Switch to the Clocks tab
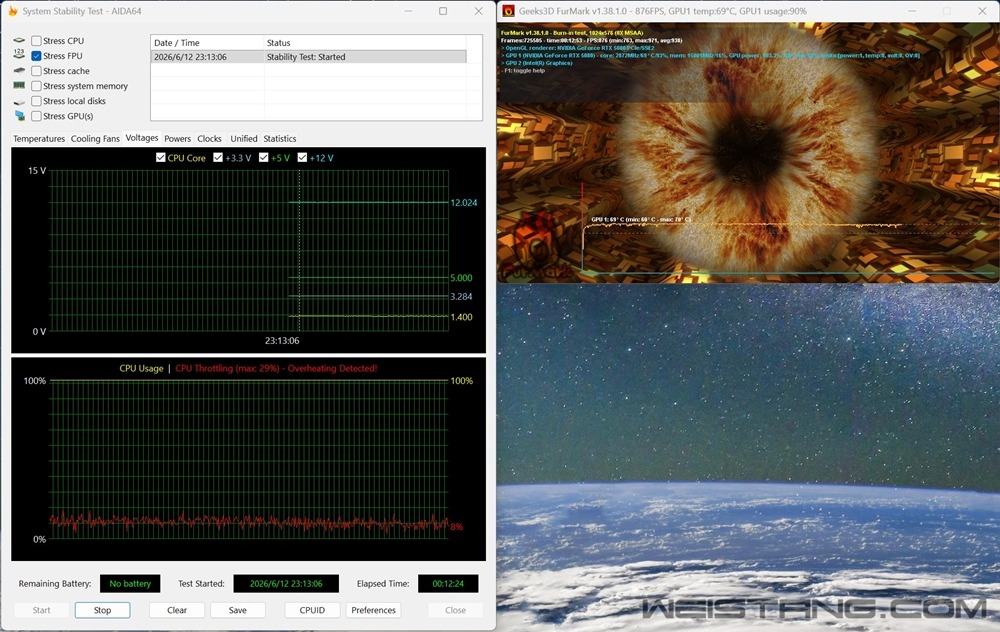The image size is (1000, 632). pyautogui.click(x=209, y=138)
